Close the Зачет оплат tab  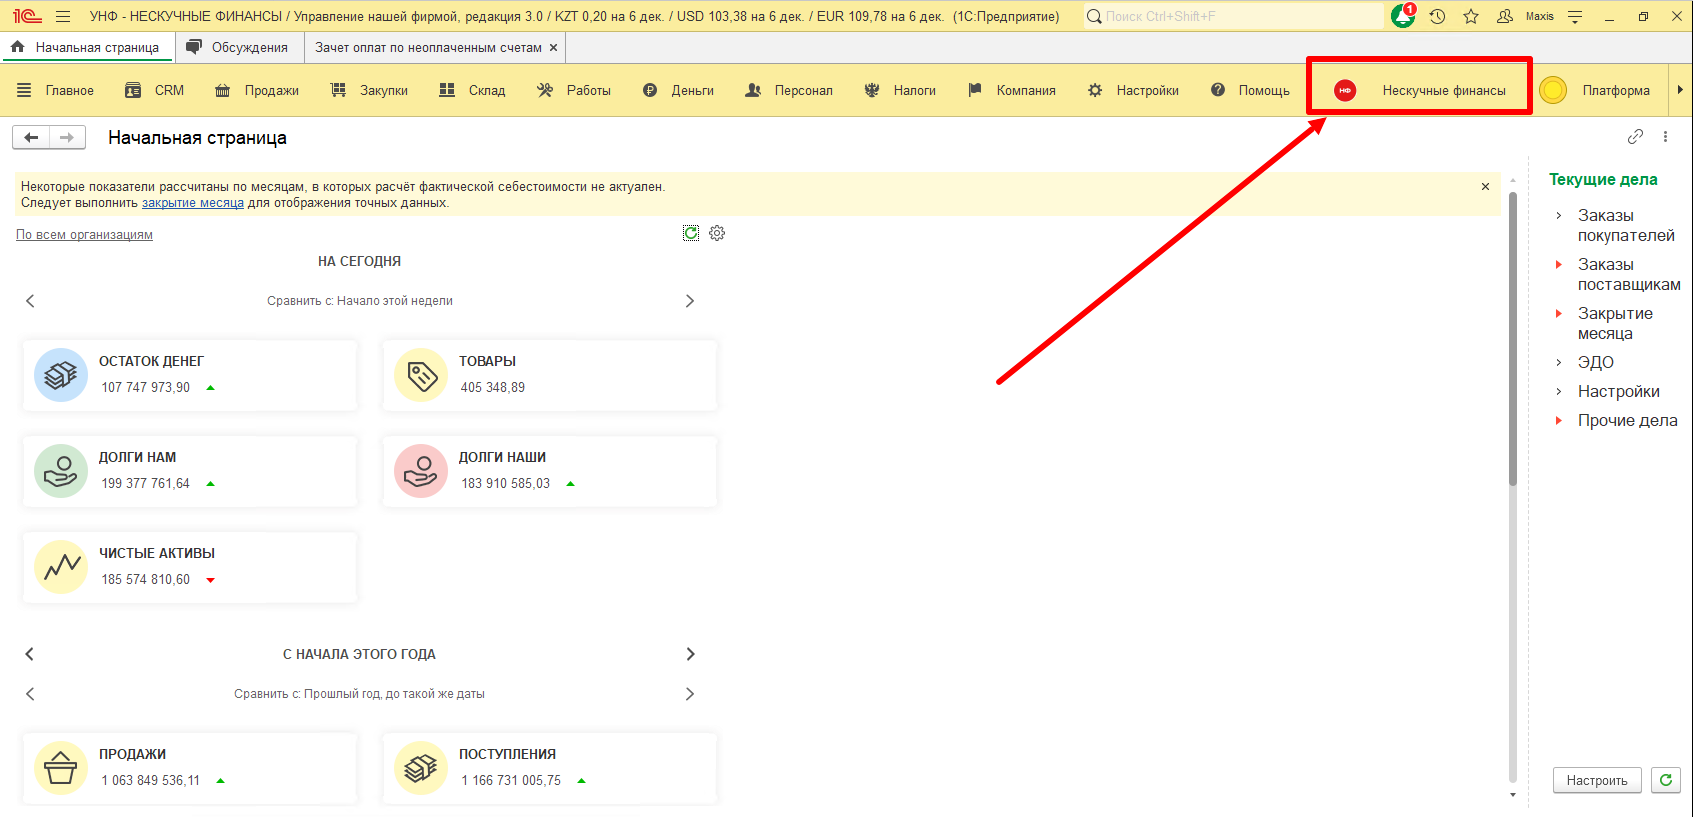click(553, 47)
